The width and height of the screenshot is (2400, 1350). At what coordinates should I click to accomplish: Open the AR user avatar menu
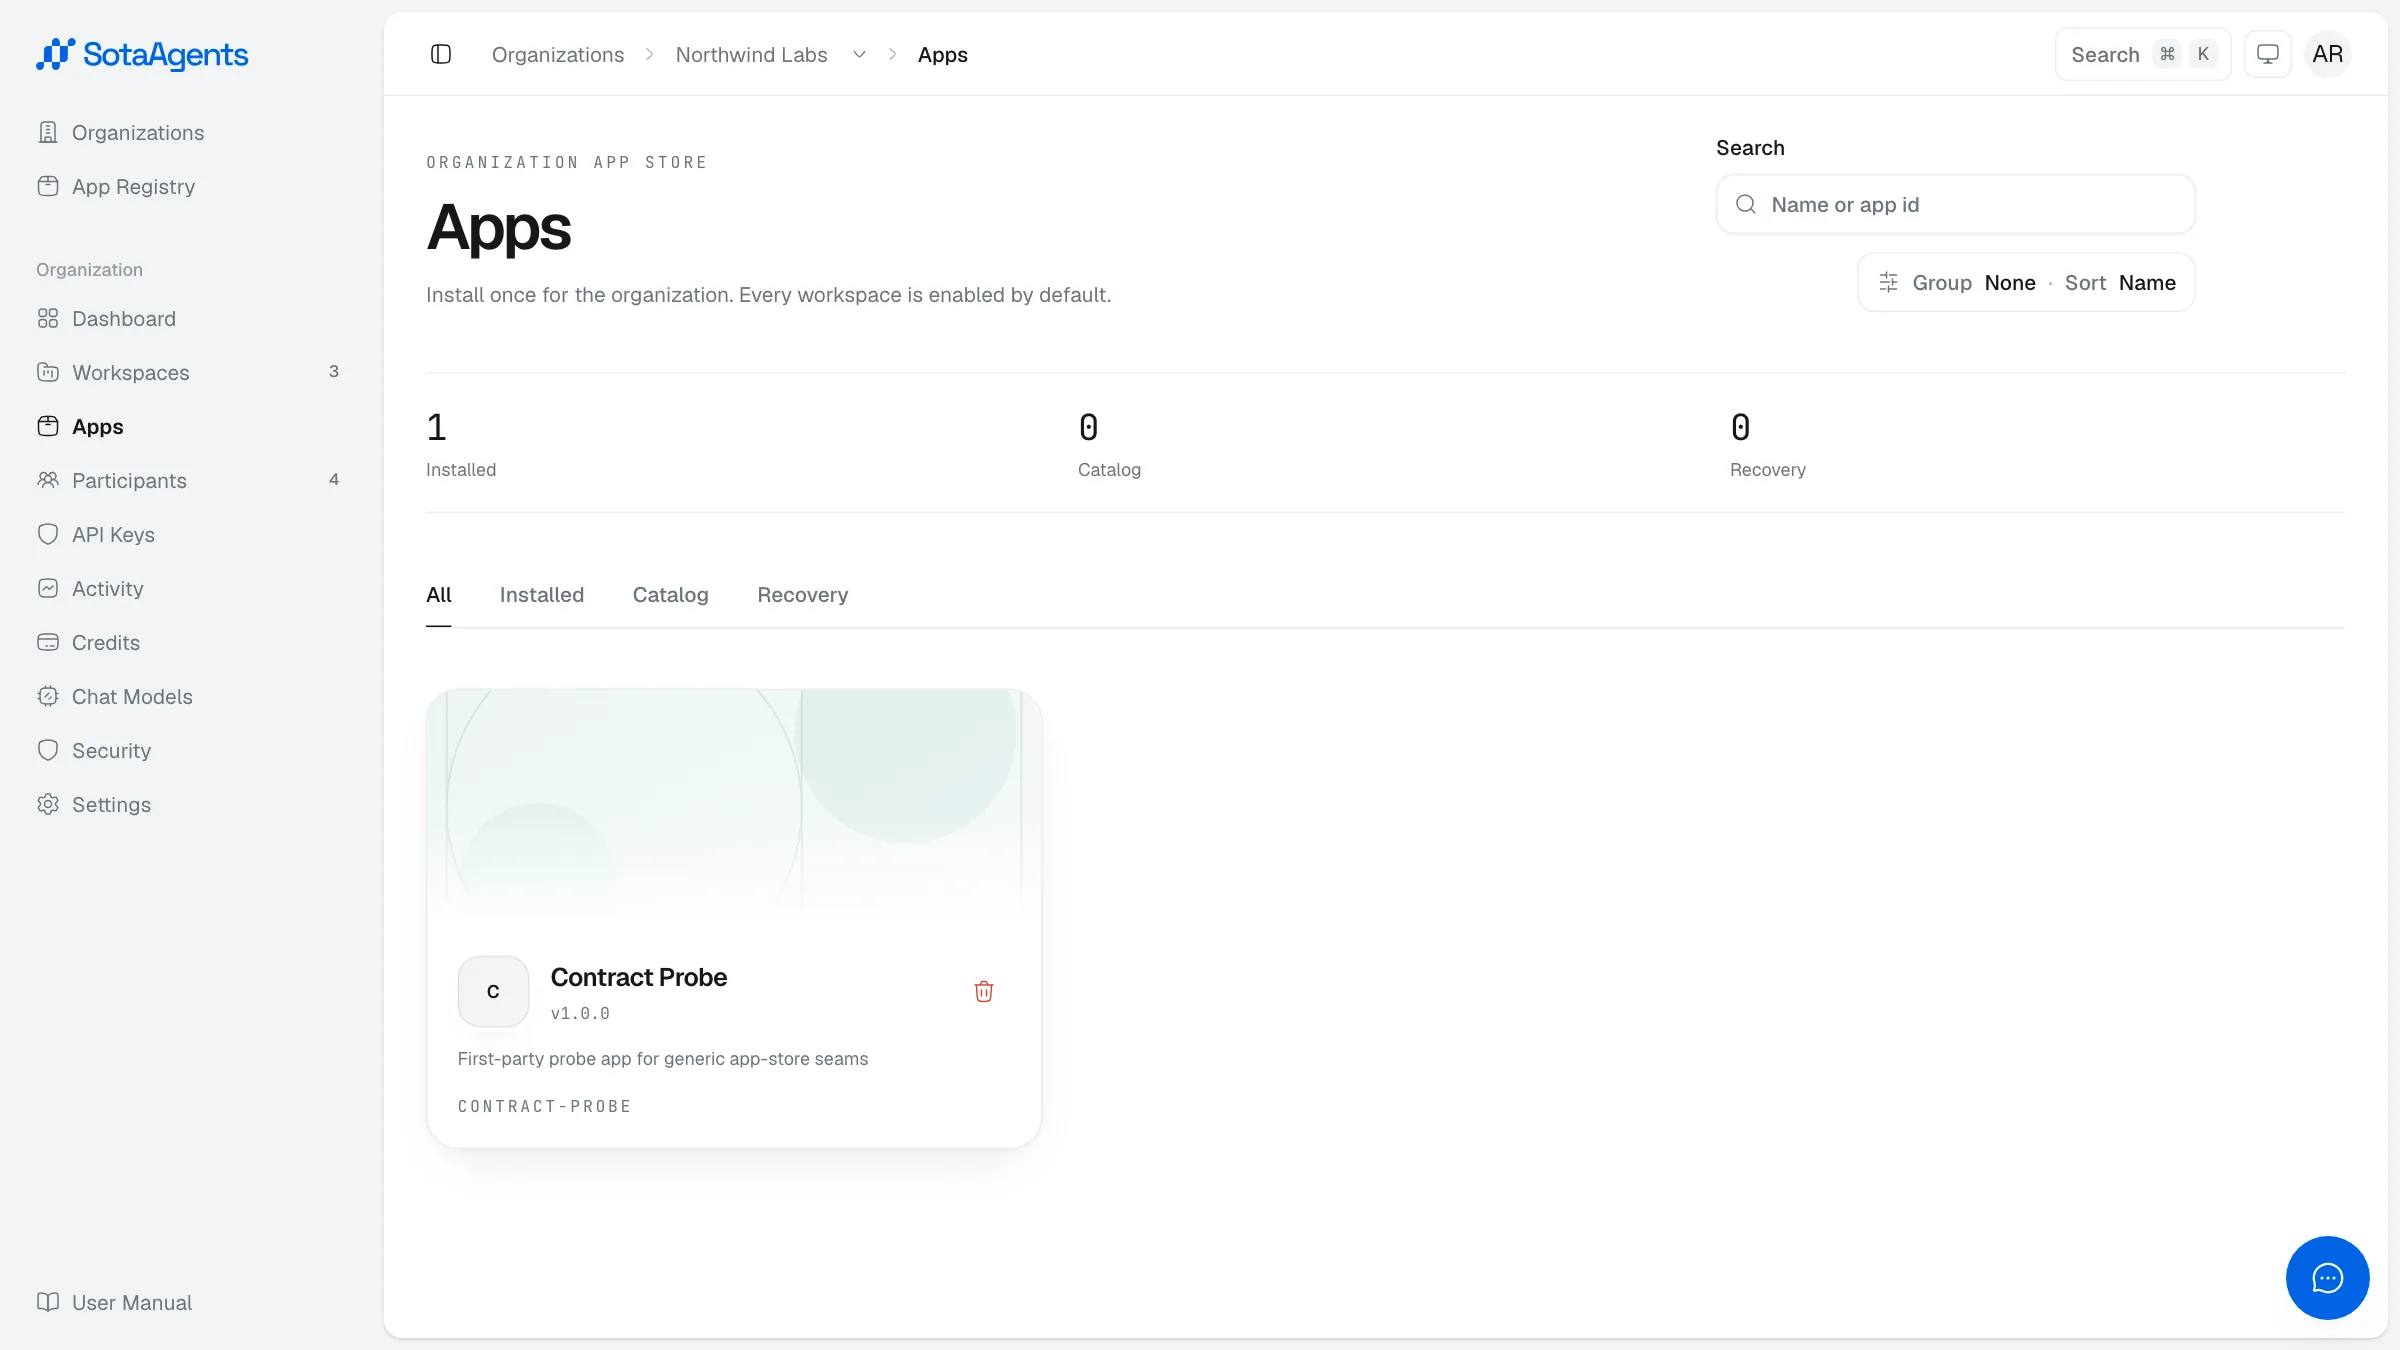2328,54
